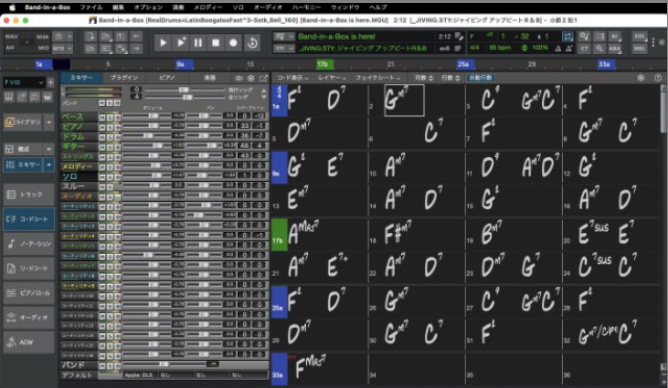
Task: Switch to the Piano (ピアノ) mixer tab
Action: click(x=167, y=78)
